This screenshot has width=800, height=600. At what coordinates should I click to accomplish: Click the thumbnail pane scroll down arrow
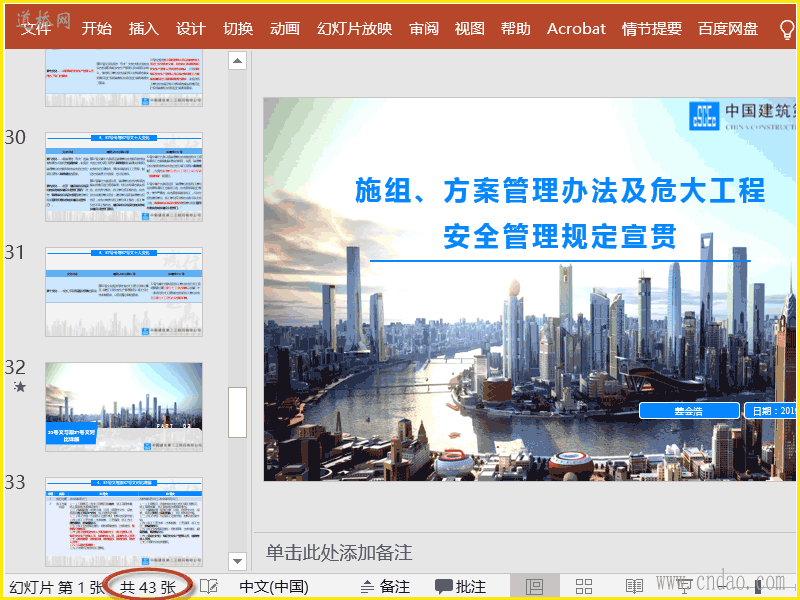coord(237,561)
